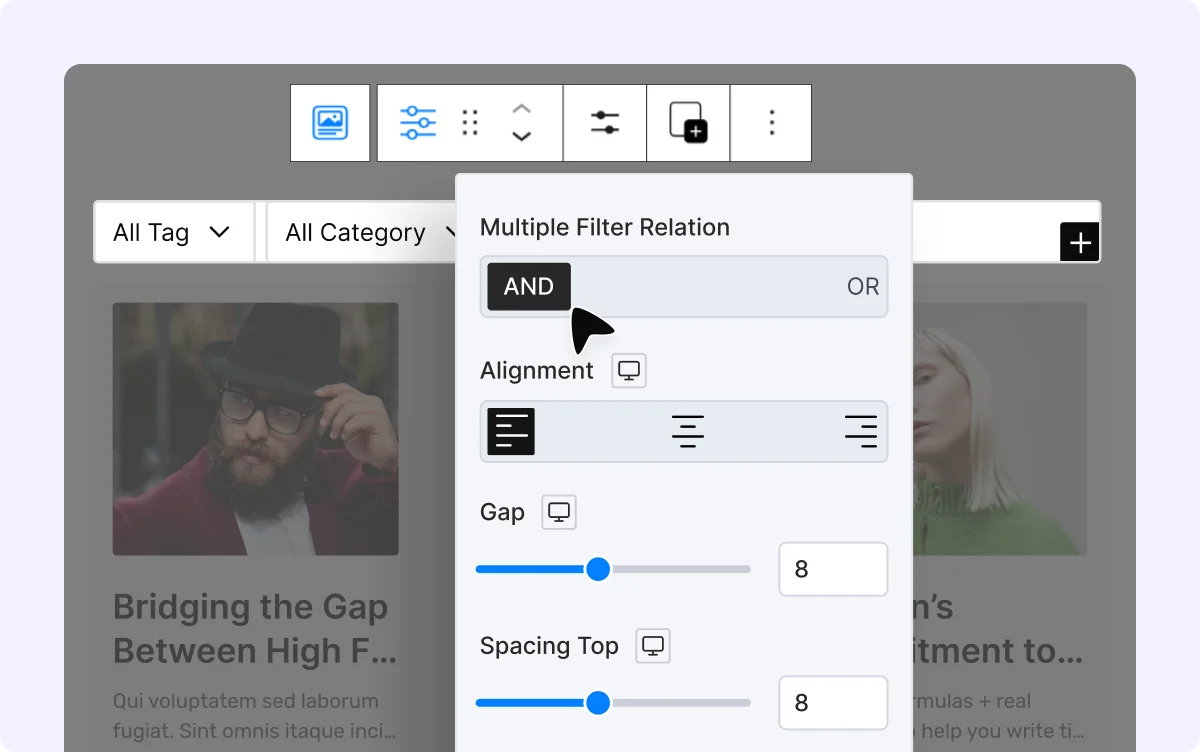The image size is (1200, 752).
Task: Open responsive device selector beside Gap
Action: click(x=559, y=512)
